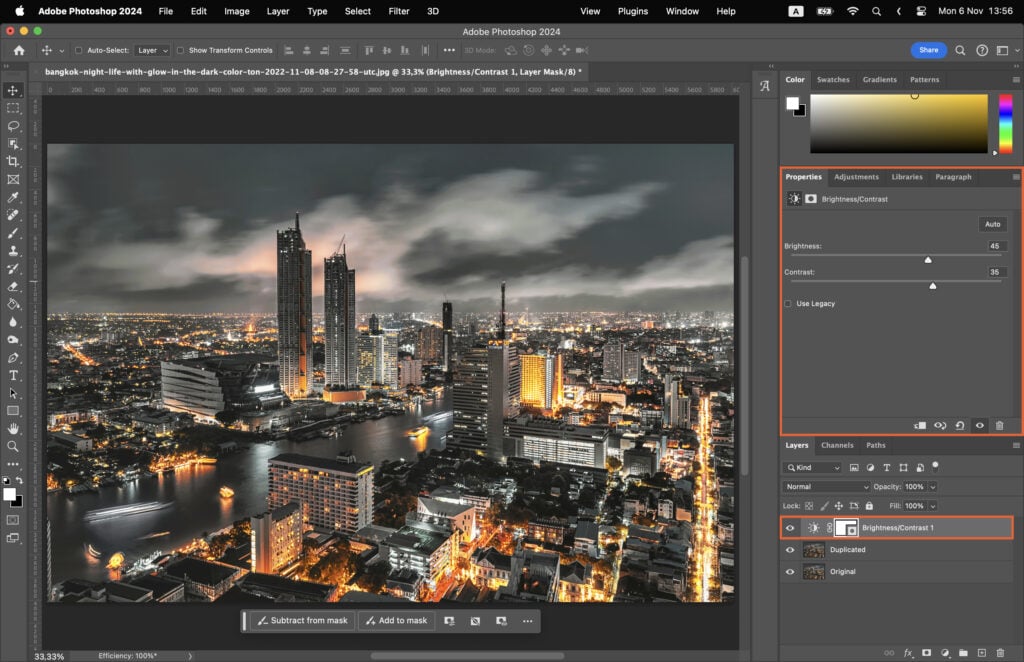Screen dimensions: 1024x662
Task: Hide the Duplicated layer
Action: (x=790, y=549)
